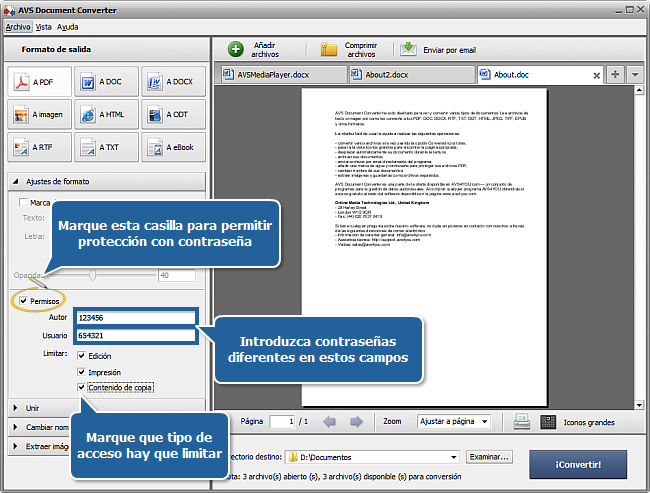Switch to the About2.docx tab
Viewport: 650px width, 493px height.
click(412, 75)
